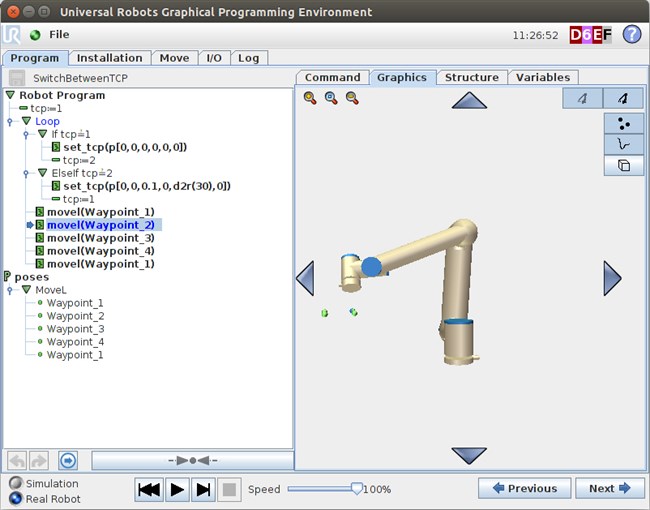
Task: Click the program tree search bar
Action: (192, 461)
